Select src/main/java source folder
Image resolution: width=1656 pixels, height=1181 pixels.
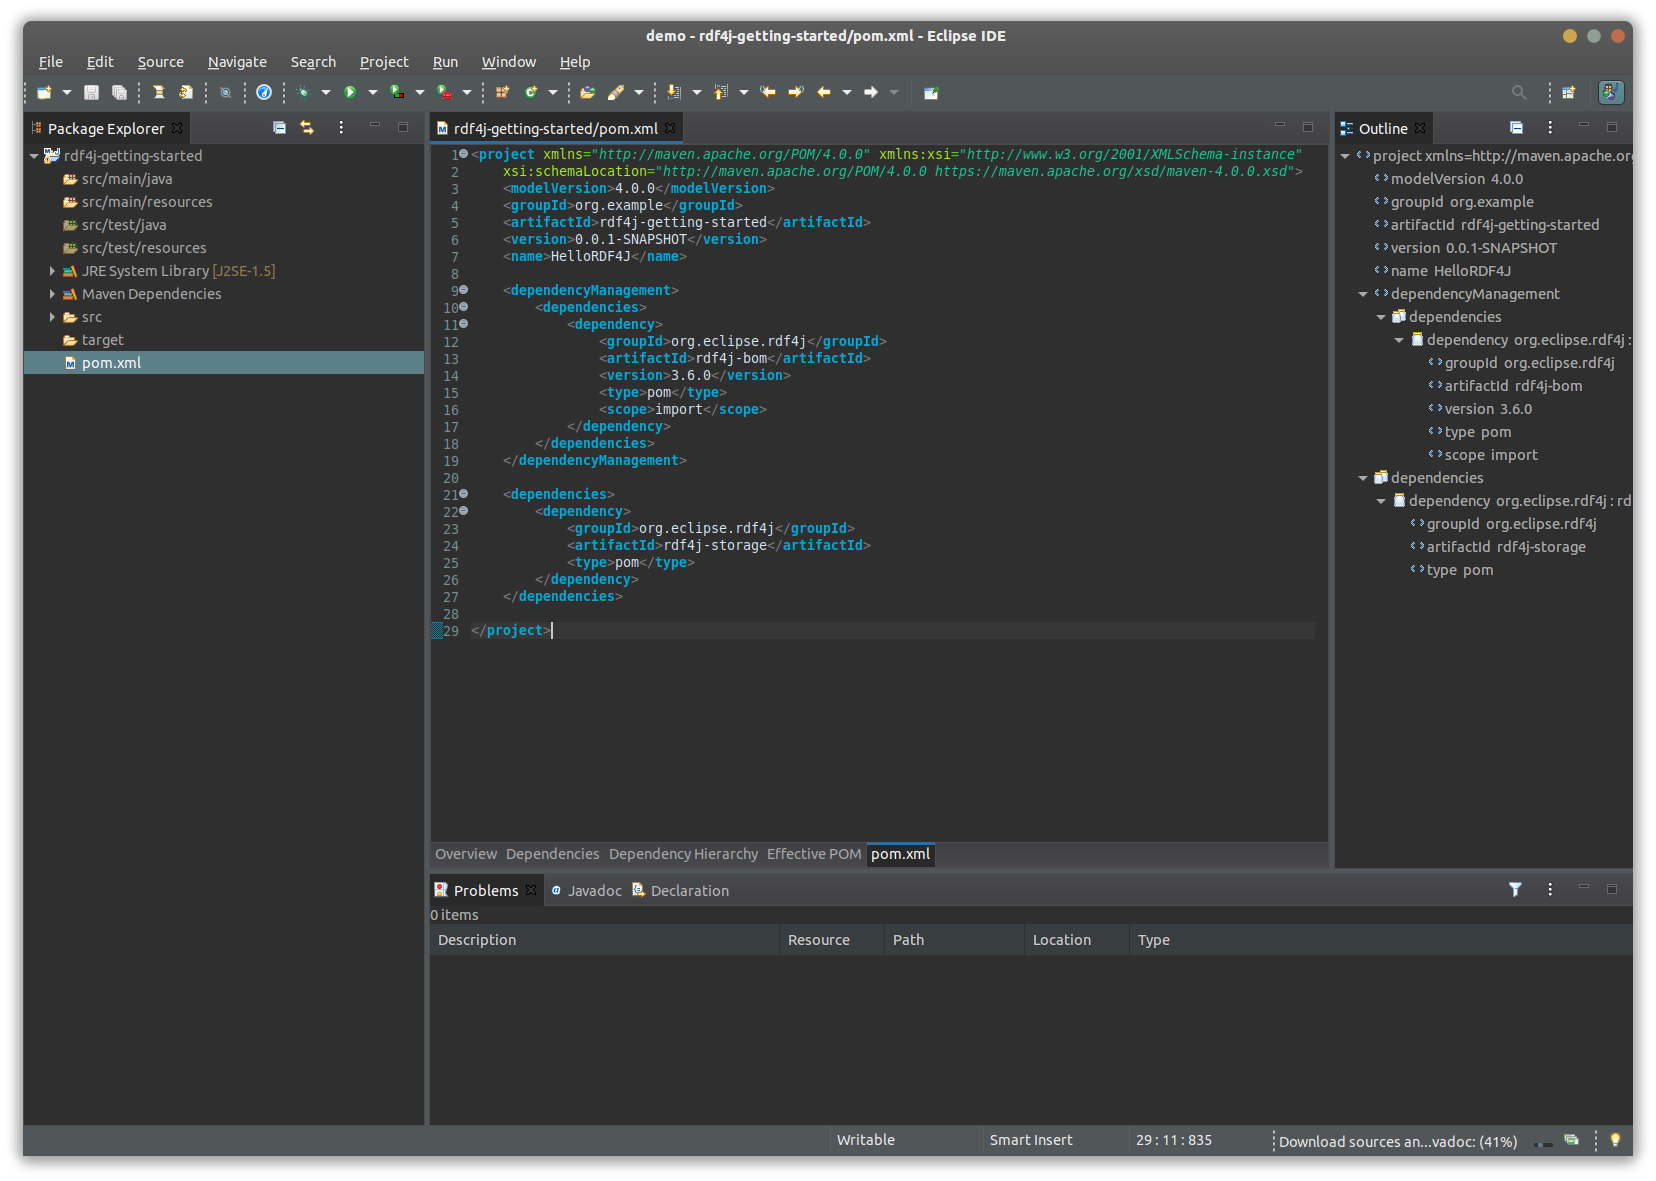pos(127,179)
